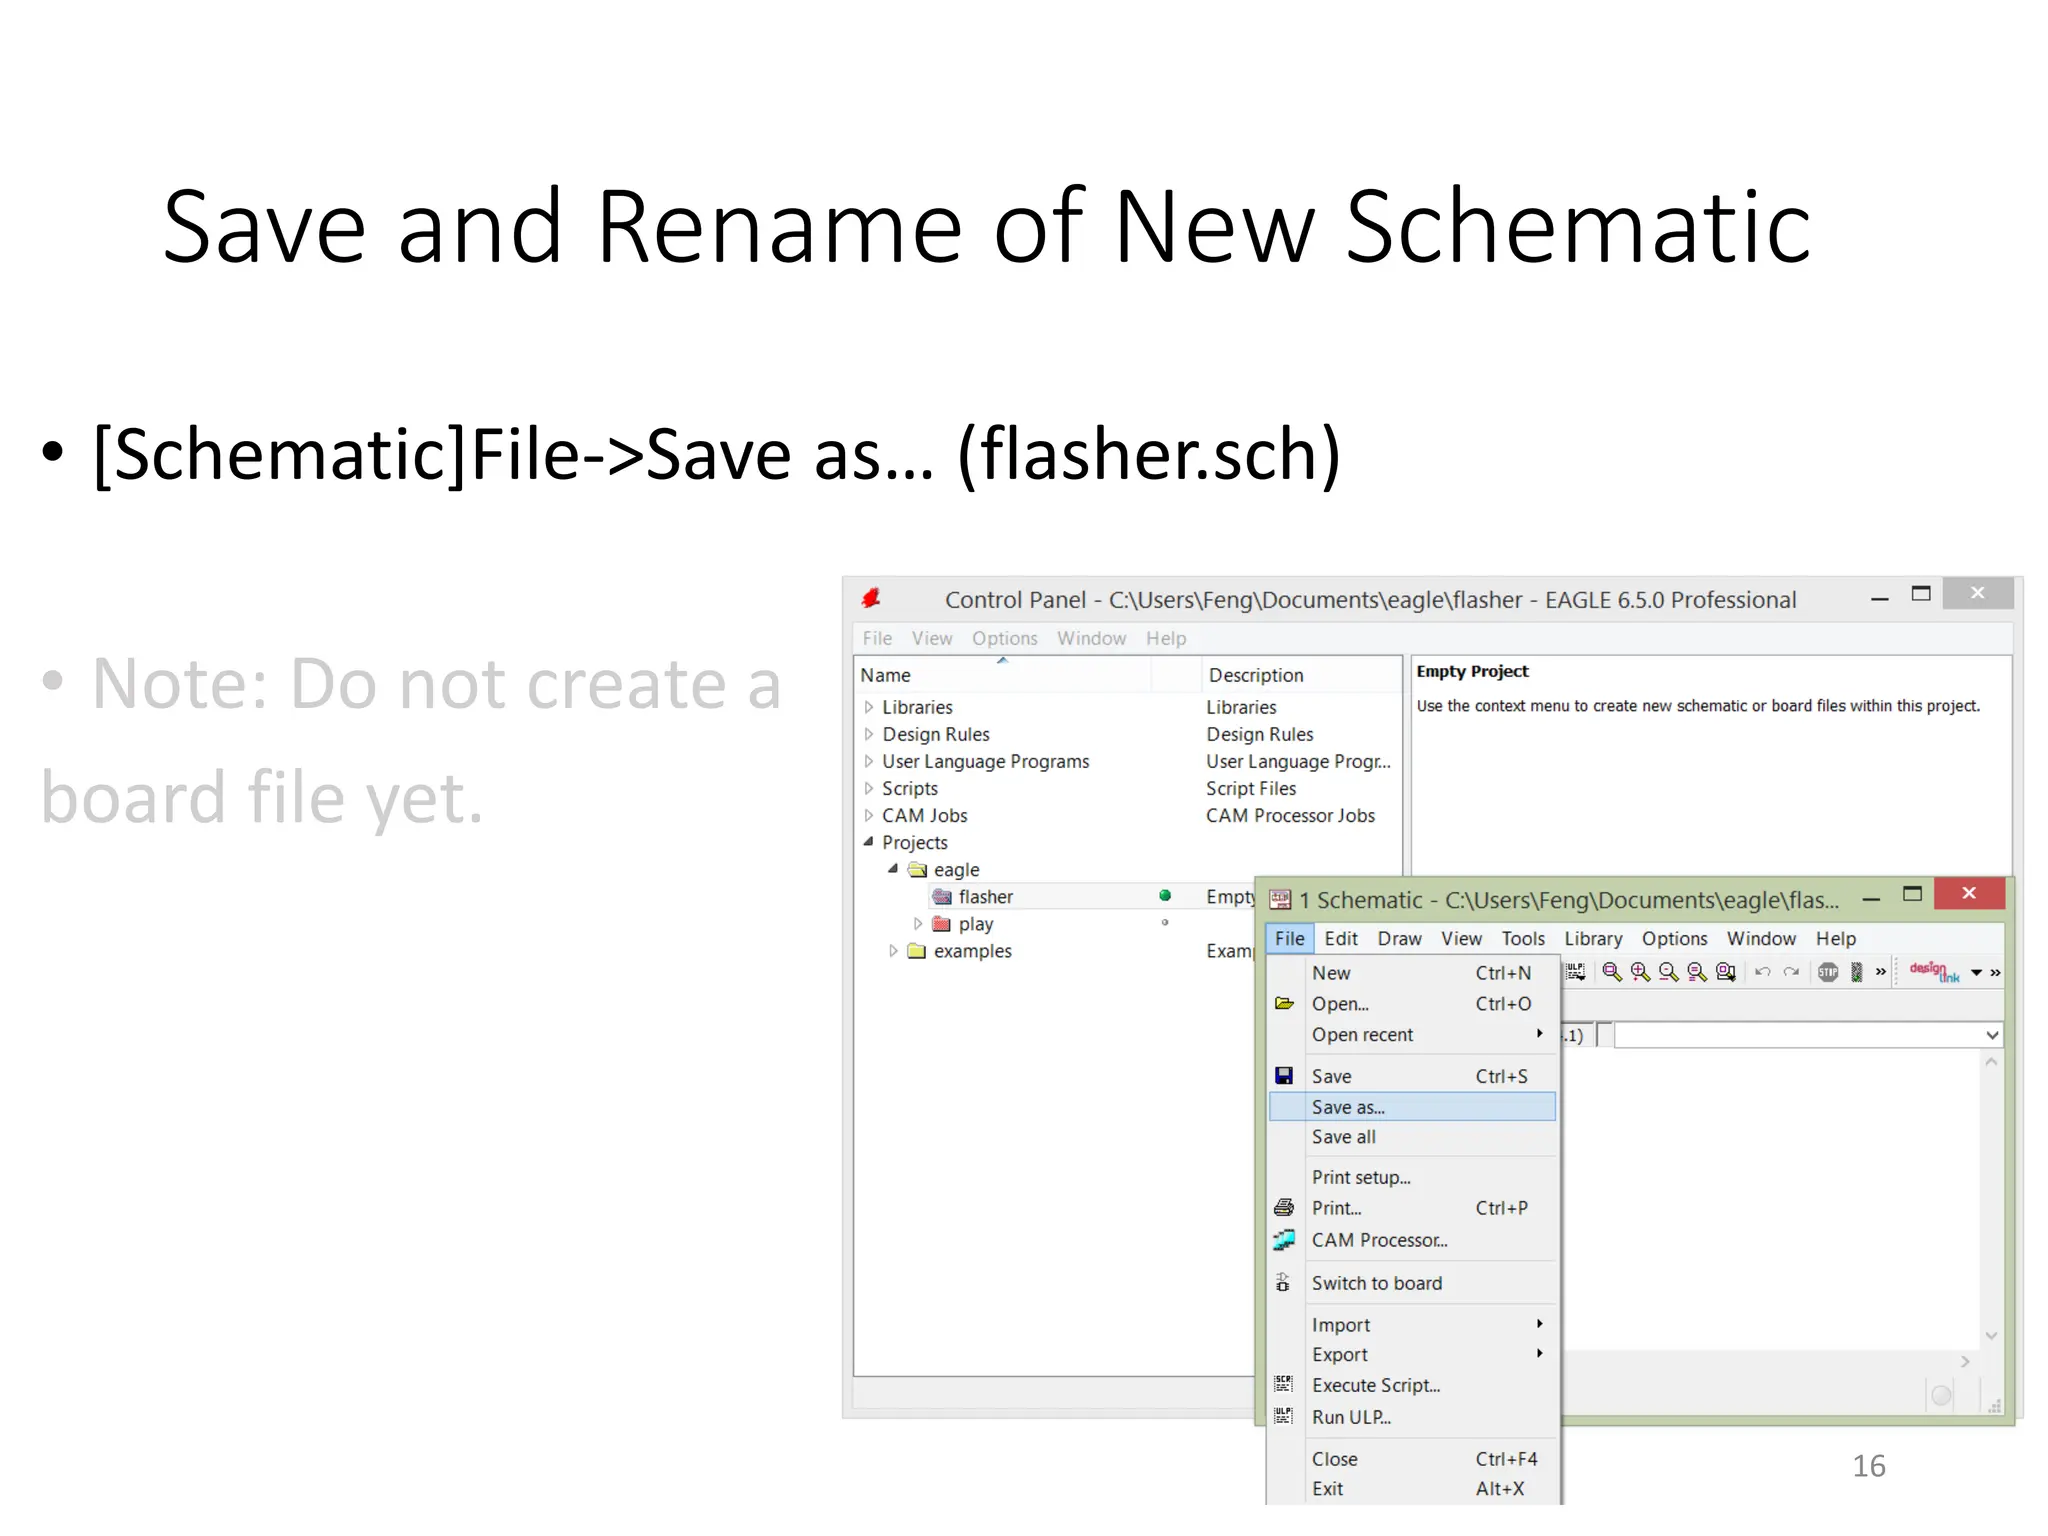The height and width of the screenshot is (1536, 2048).
Task: Choose Save all in File menu
Action: 1412,1136
